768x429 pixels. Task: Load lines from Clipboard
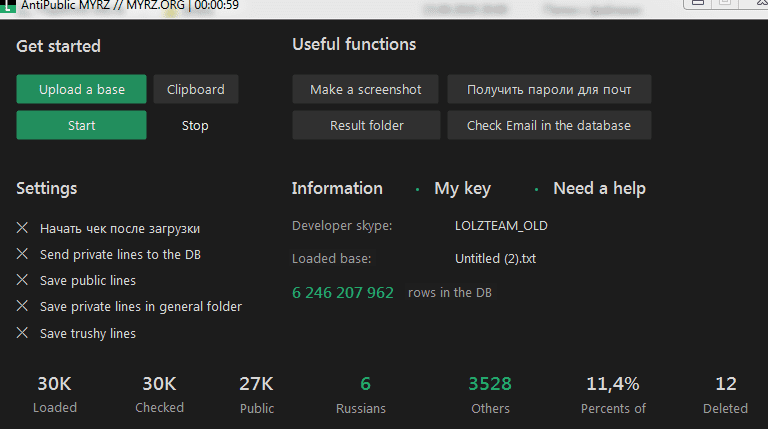click(x=196, y=89)
